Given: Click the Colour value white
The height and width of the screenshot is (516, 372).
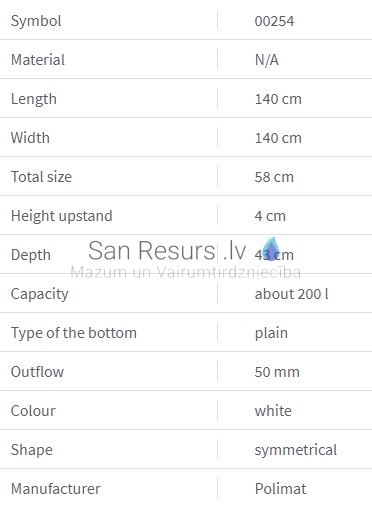Looking at the screenshot, I should (273, 411).
